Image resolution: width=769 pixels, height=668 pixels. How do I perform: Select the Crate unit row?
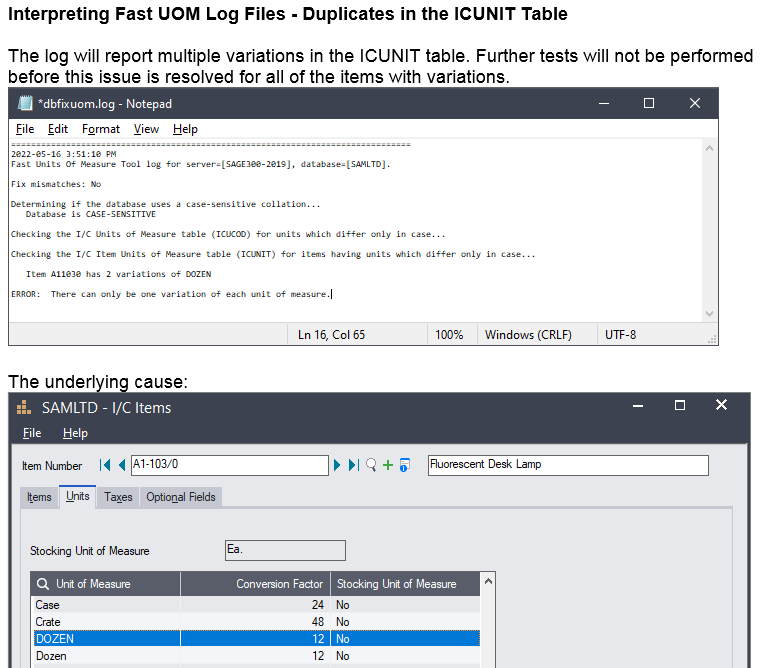point(255,621)
